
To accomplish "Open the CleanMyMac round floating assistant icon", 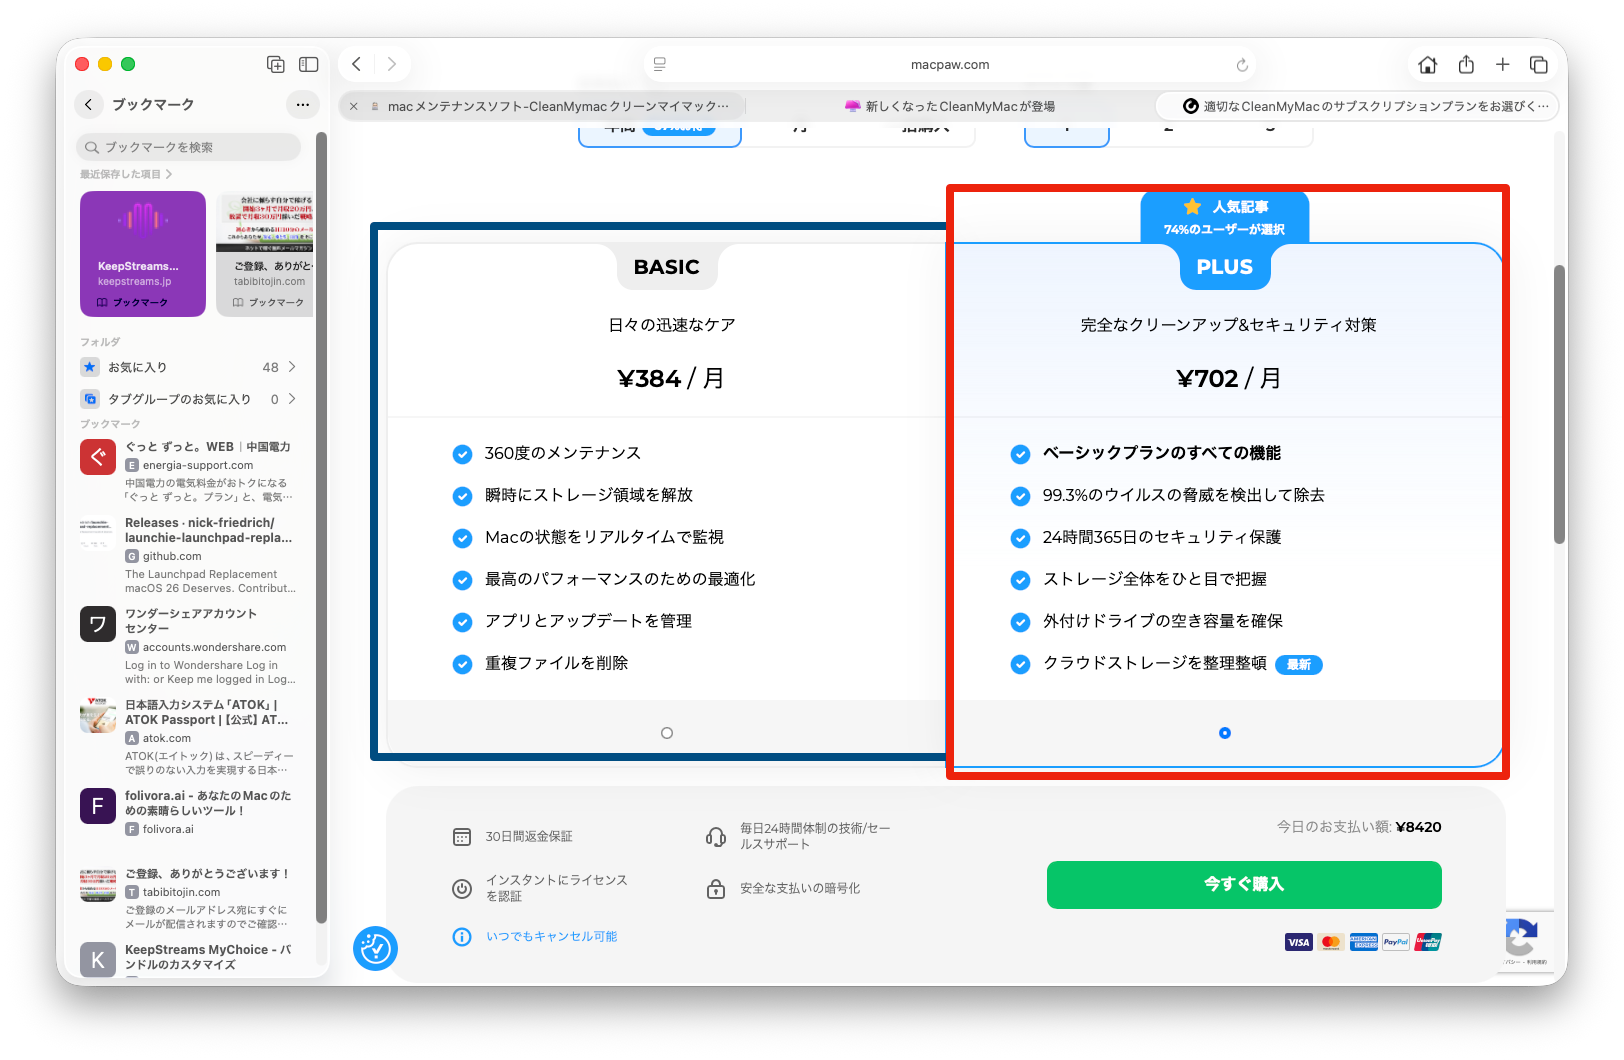I will [x=375, y=948].
